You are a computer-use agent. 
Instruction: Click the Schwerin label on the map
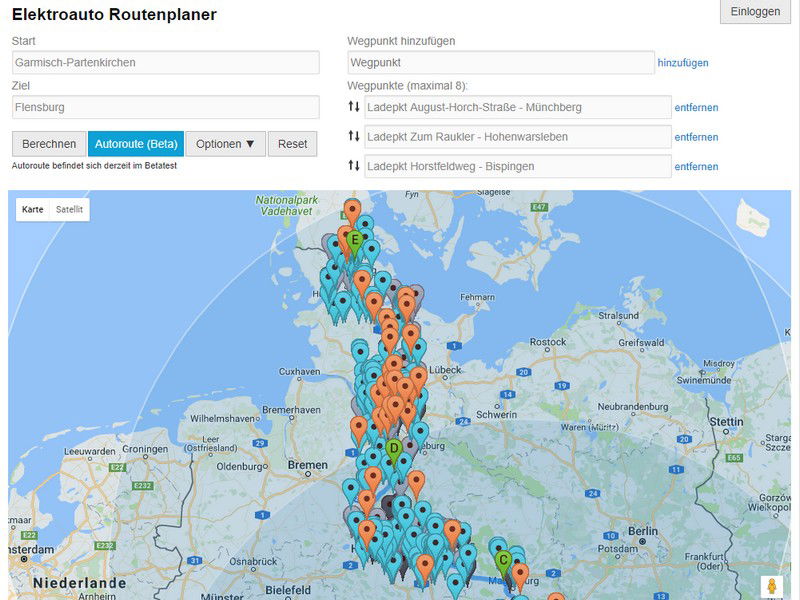496,415
